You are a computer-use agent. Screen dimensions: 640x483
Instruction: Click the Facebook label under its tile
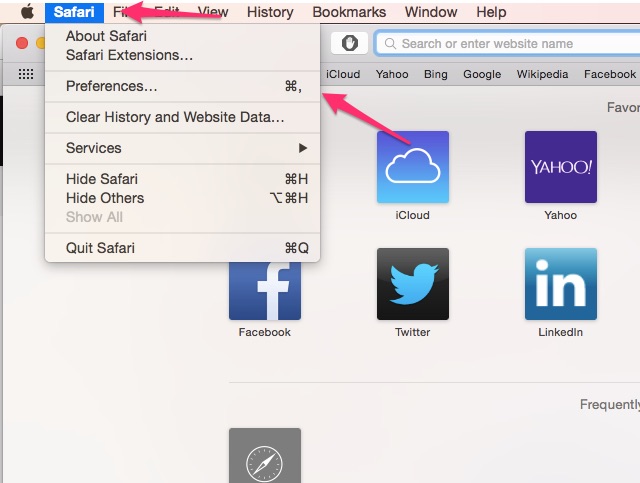(264, 332)
